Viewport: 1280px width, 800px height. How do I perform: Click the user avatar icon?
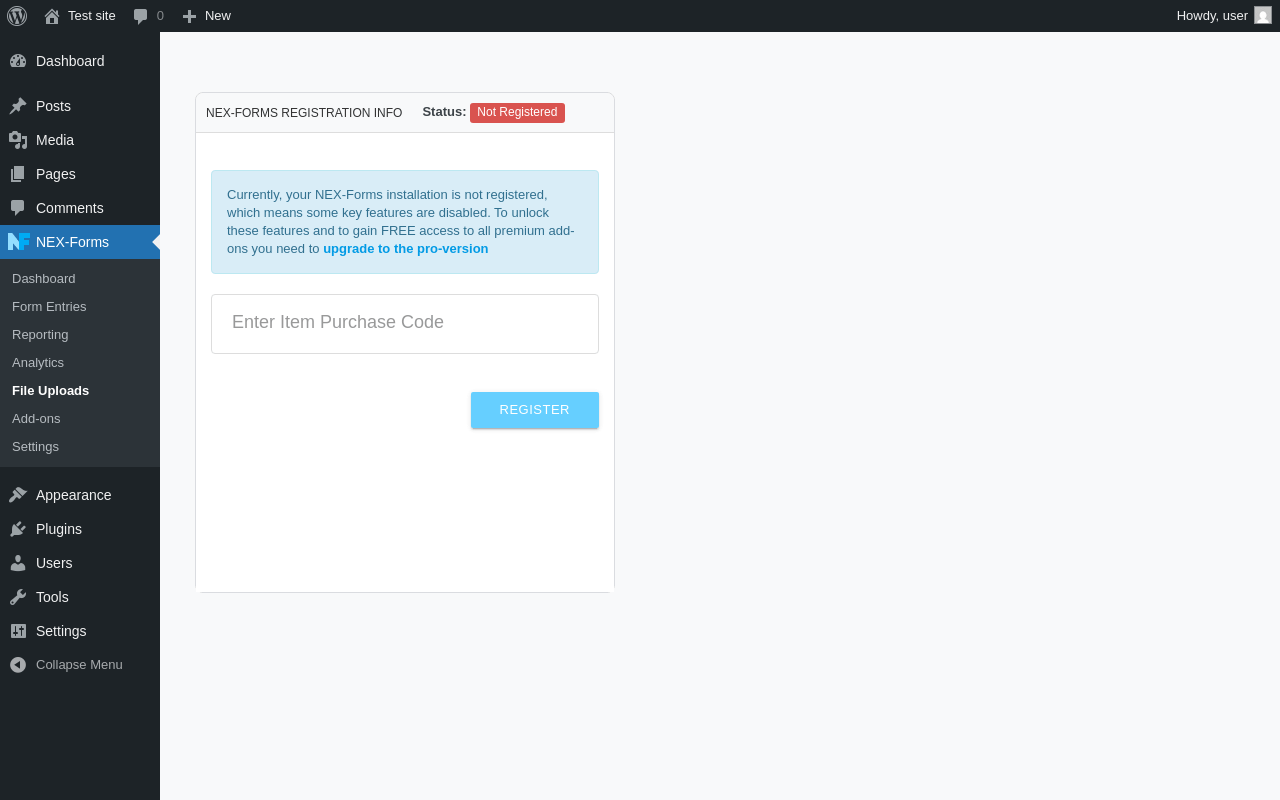[x=1263, y=15]
